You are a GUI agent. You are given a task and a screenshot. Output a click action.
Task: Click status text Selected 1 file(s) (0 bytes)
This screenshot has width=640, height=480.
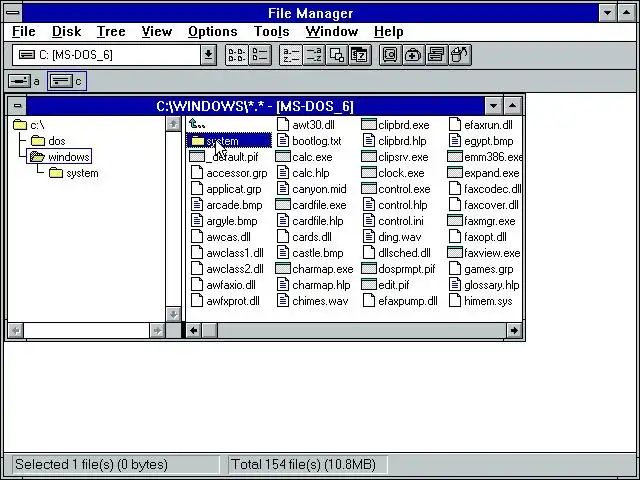click(x=91, y=464)
